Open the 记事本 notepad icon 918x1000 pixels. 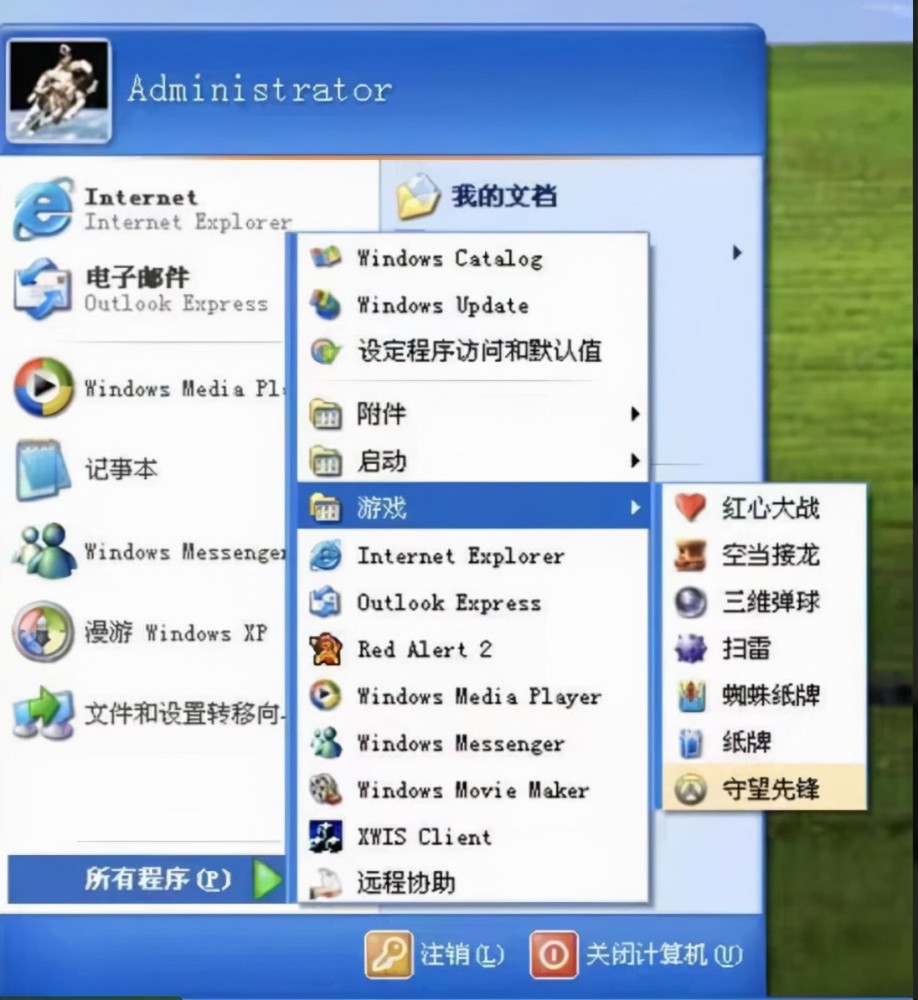point(43,469)
